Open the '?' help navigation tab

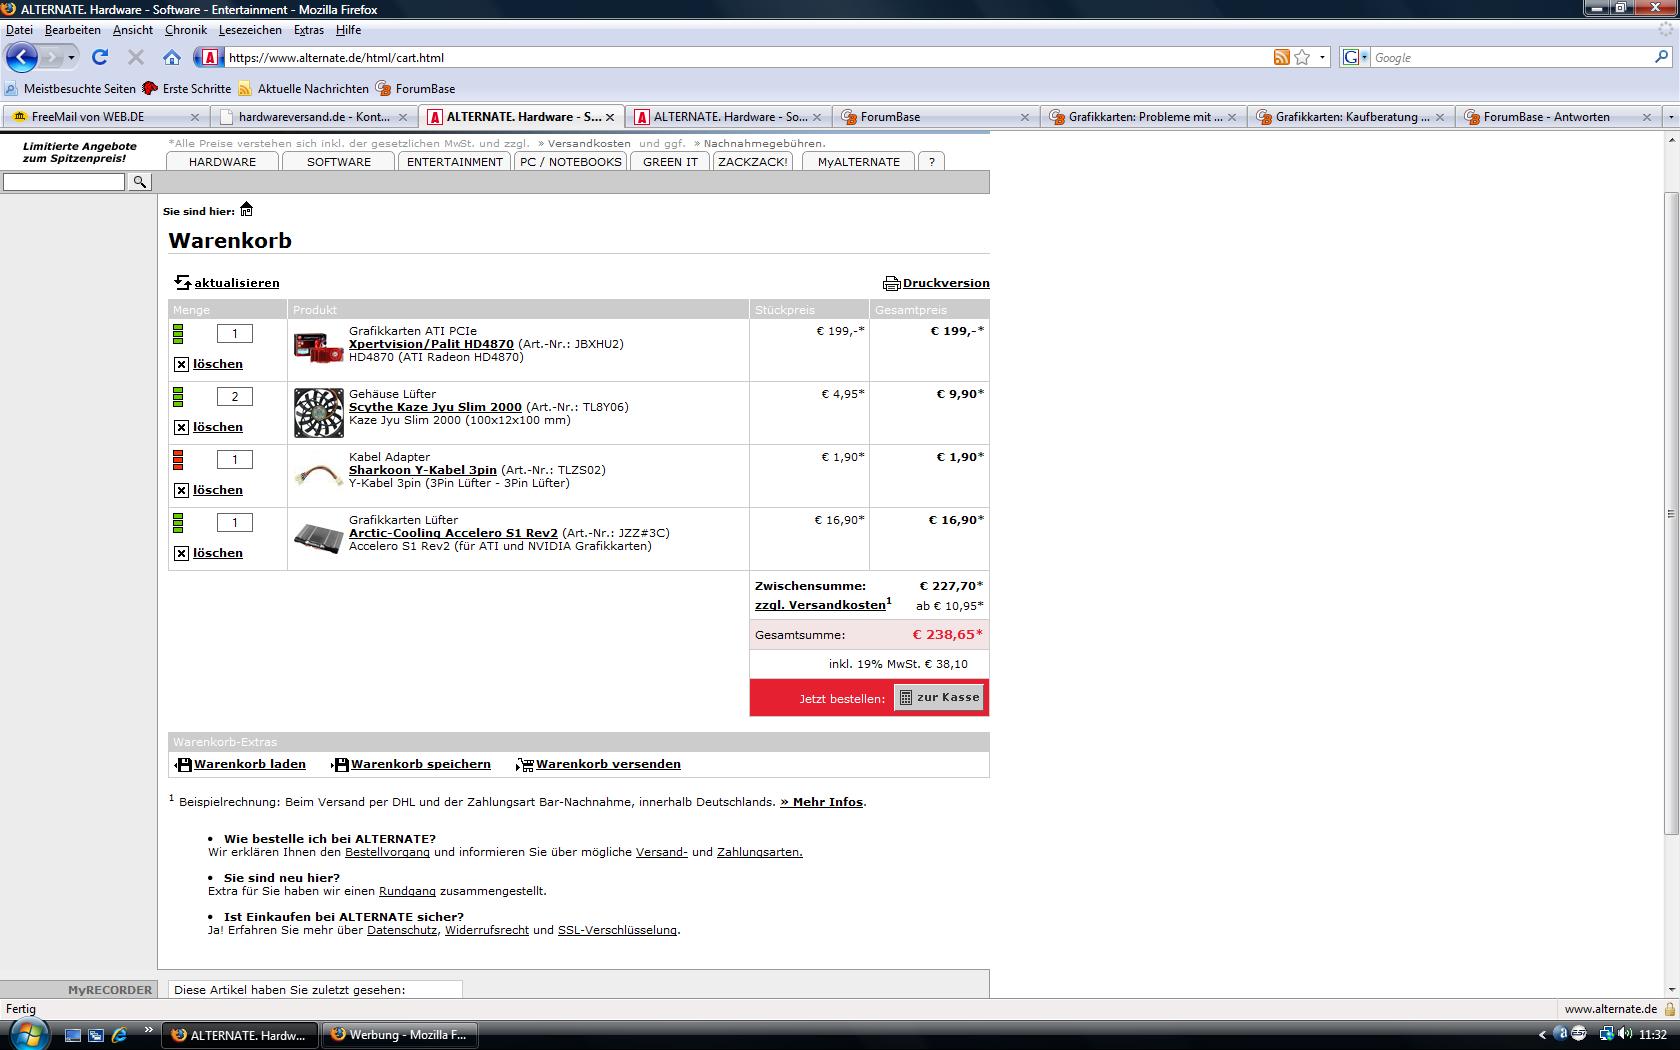(931, 161)
